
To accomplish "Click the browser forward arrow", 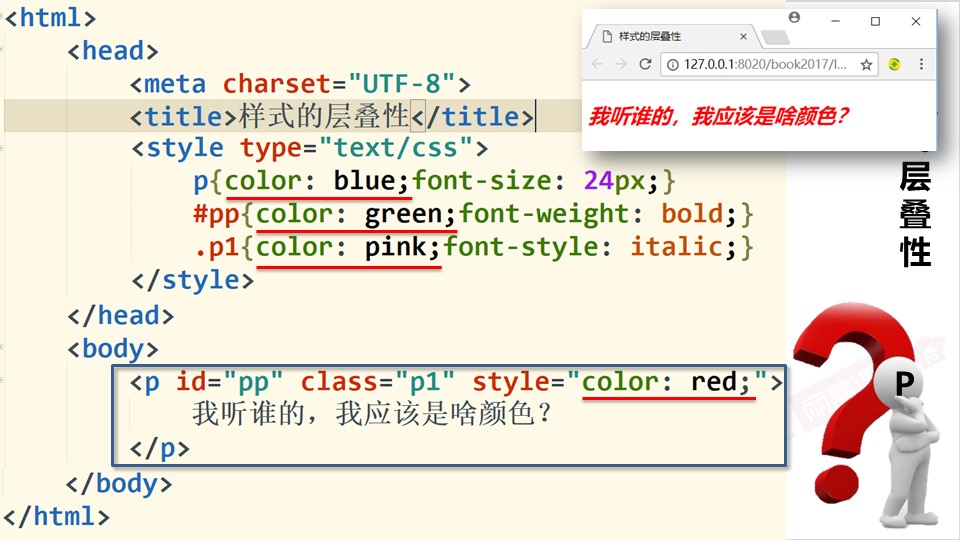I will [621, 64].
